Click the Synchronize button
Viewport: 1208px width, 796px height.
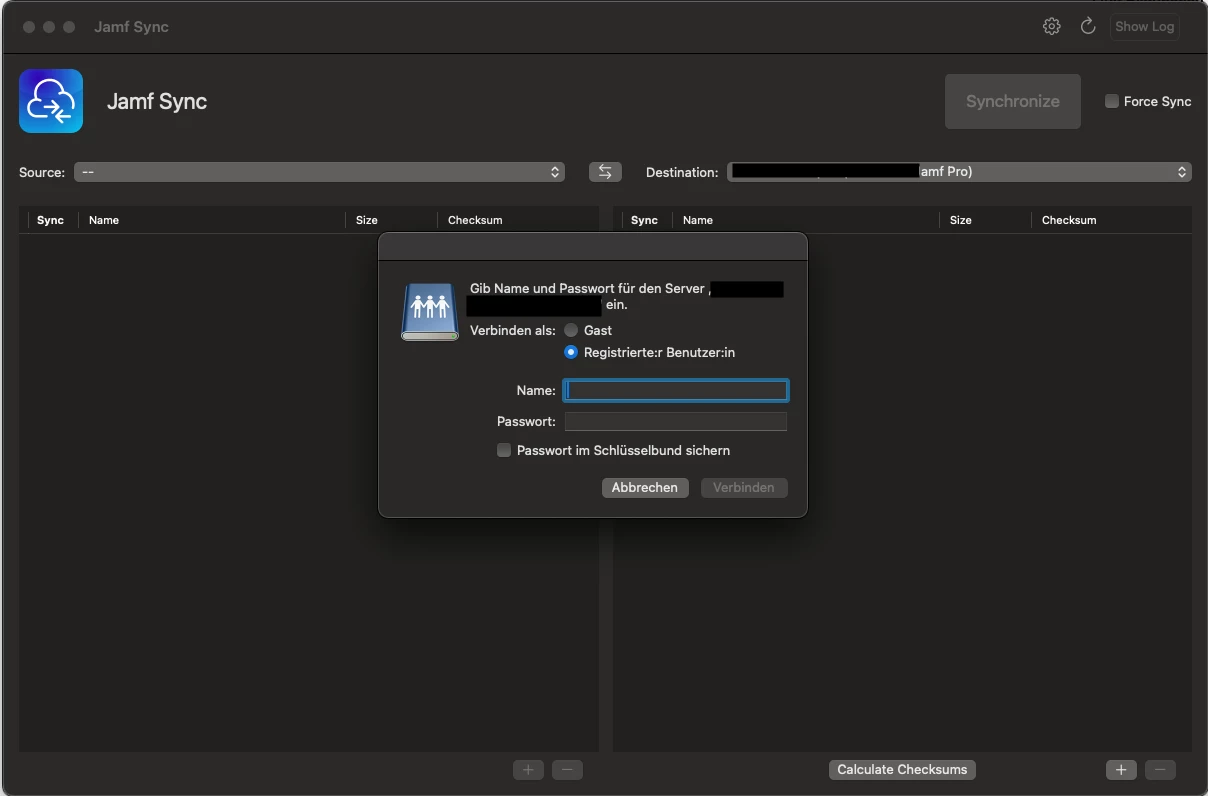tap(1013, 101)
